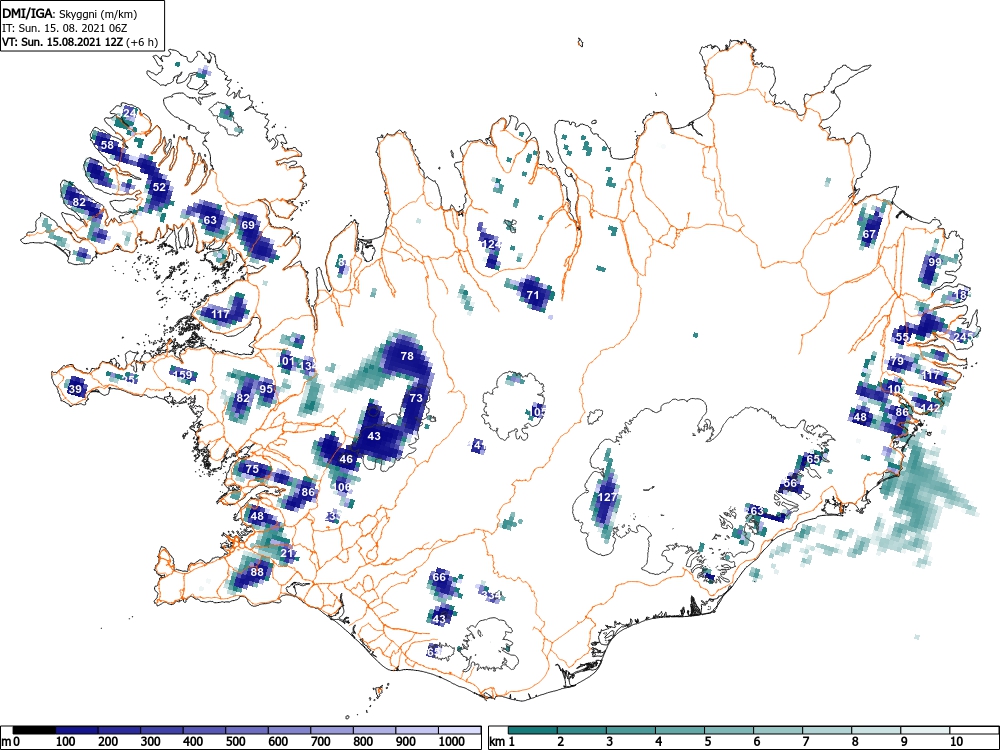
Task: Click the teal swatch between km 5 and 6
Action: click(729, 730)
